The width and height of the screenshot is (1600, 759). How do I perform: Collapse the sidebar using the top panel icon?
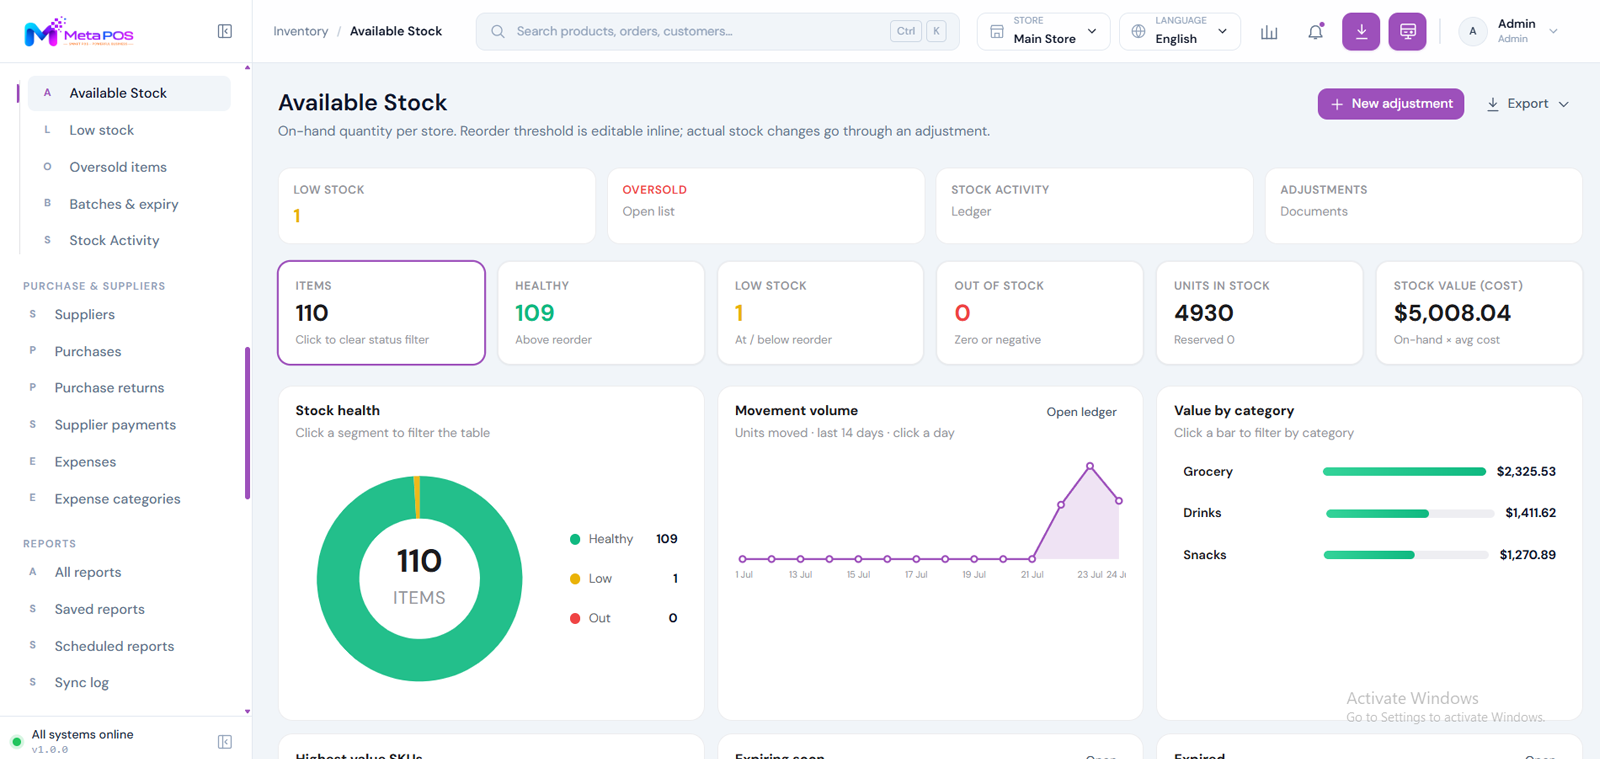pos(225,32)
